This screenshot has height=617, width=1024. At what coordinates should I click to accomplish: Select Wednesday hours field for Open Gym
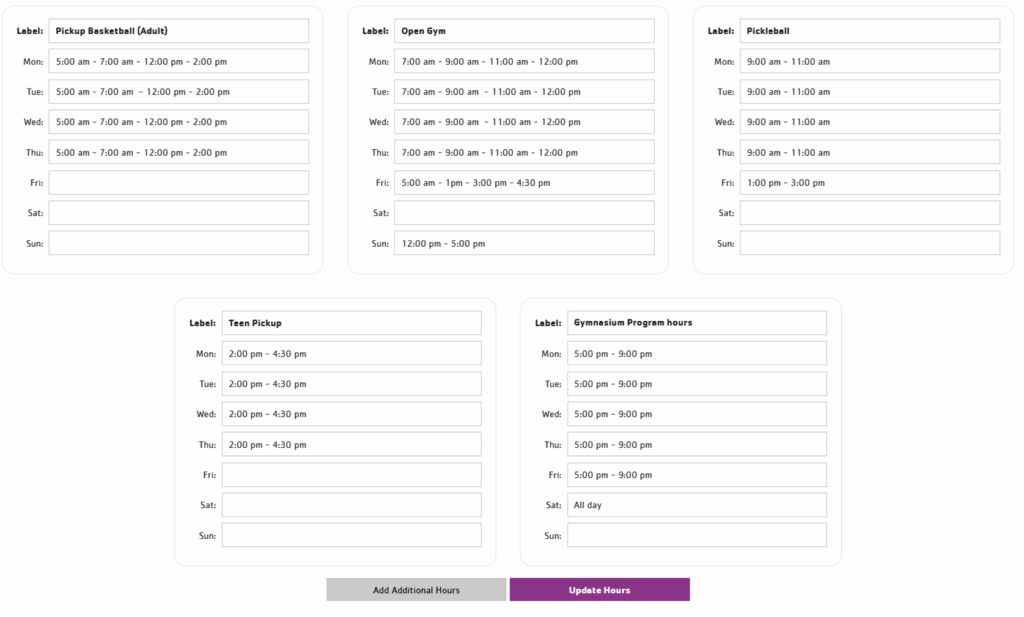tap(524, 121)
